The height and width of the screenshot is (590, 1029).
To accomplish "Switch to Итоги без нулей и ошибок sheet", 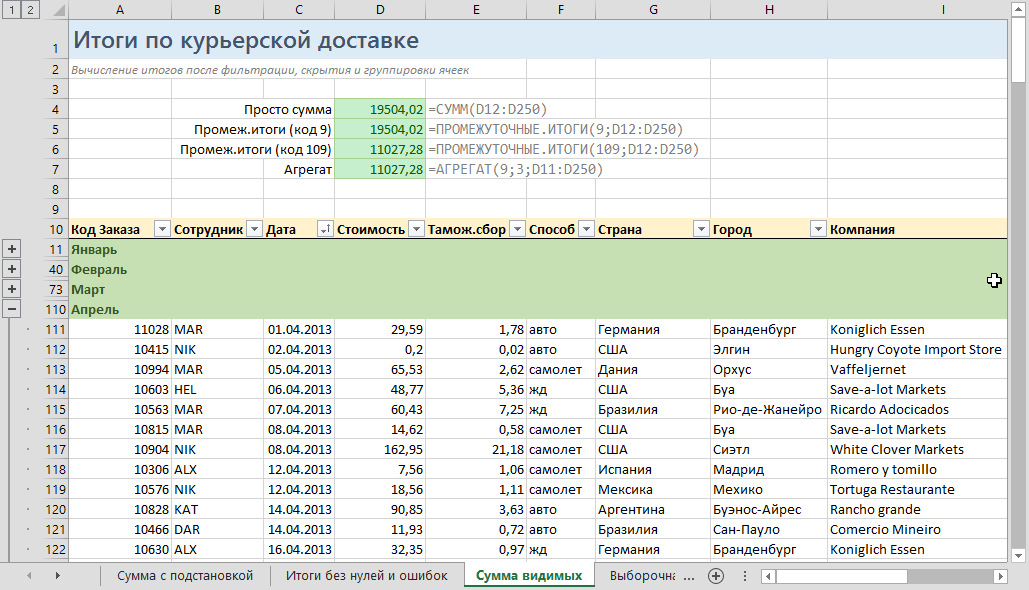I will [x=367, y=576].
